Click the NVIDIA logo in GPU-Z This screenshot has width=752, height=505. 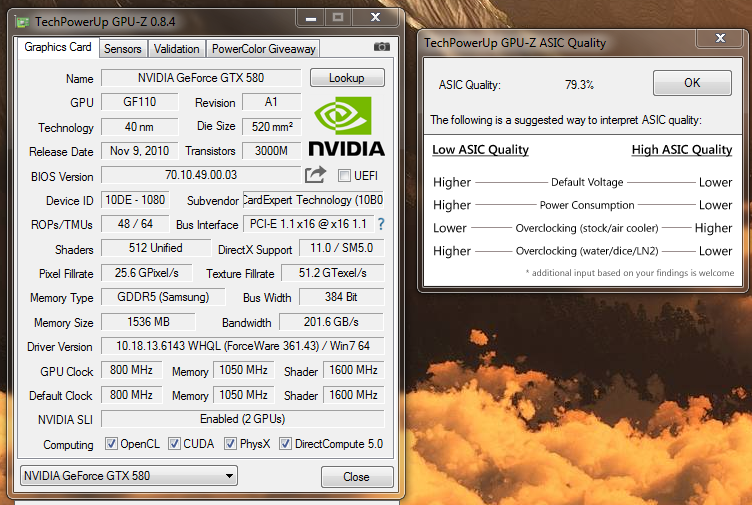(x=346, y=127)
